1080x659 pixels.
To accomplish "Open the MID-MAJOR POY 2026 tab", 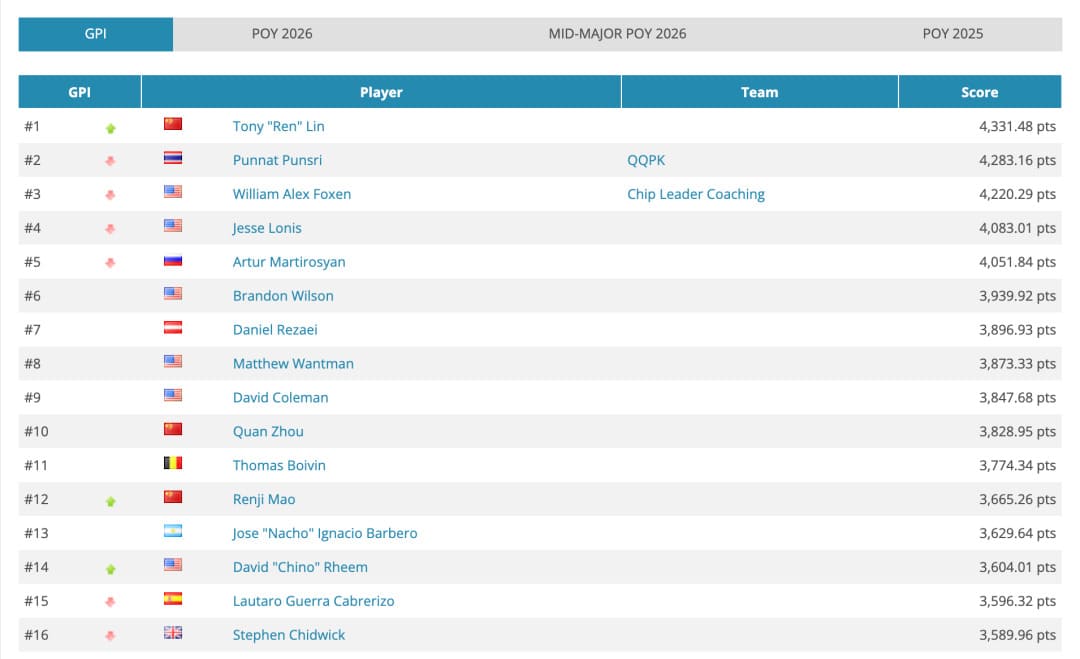I will coord(617,34).
